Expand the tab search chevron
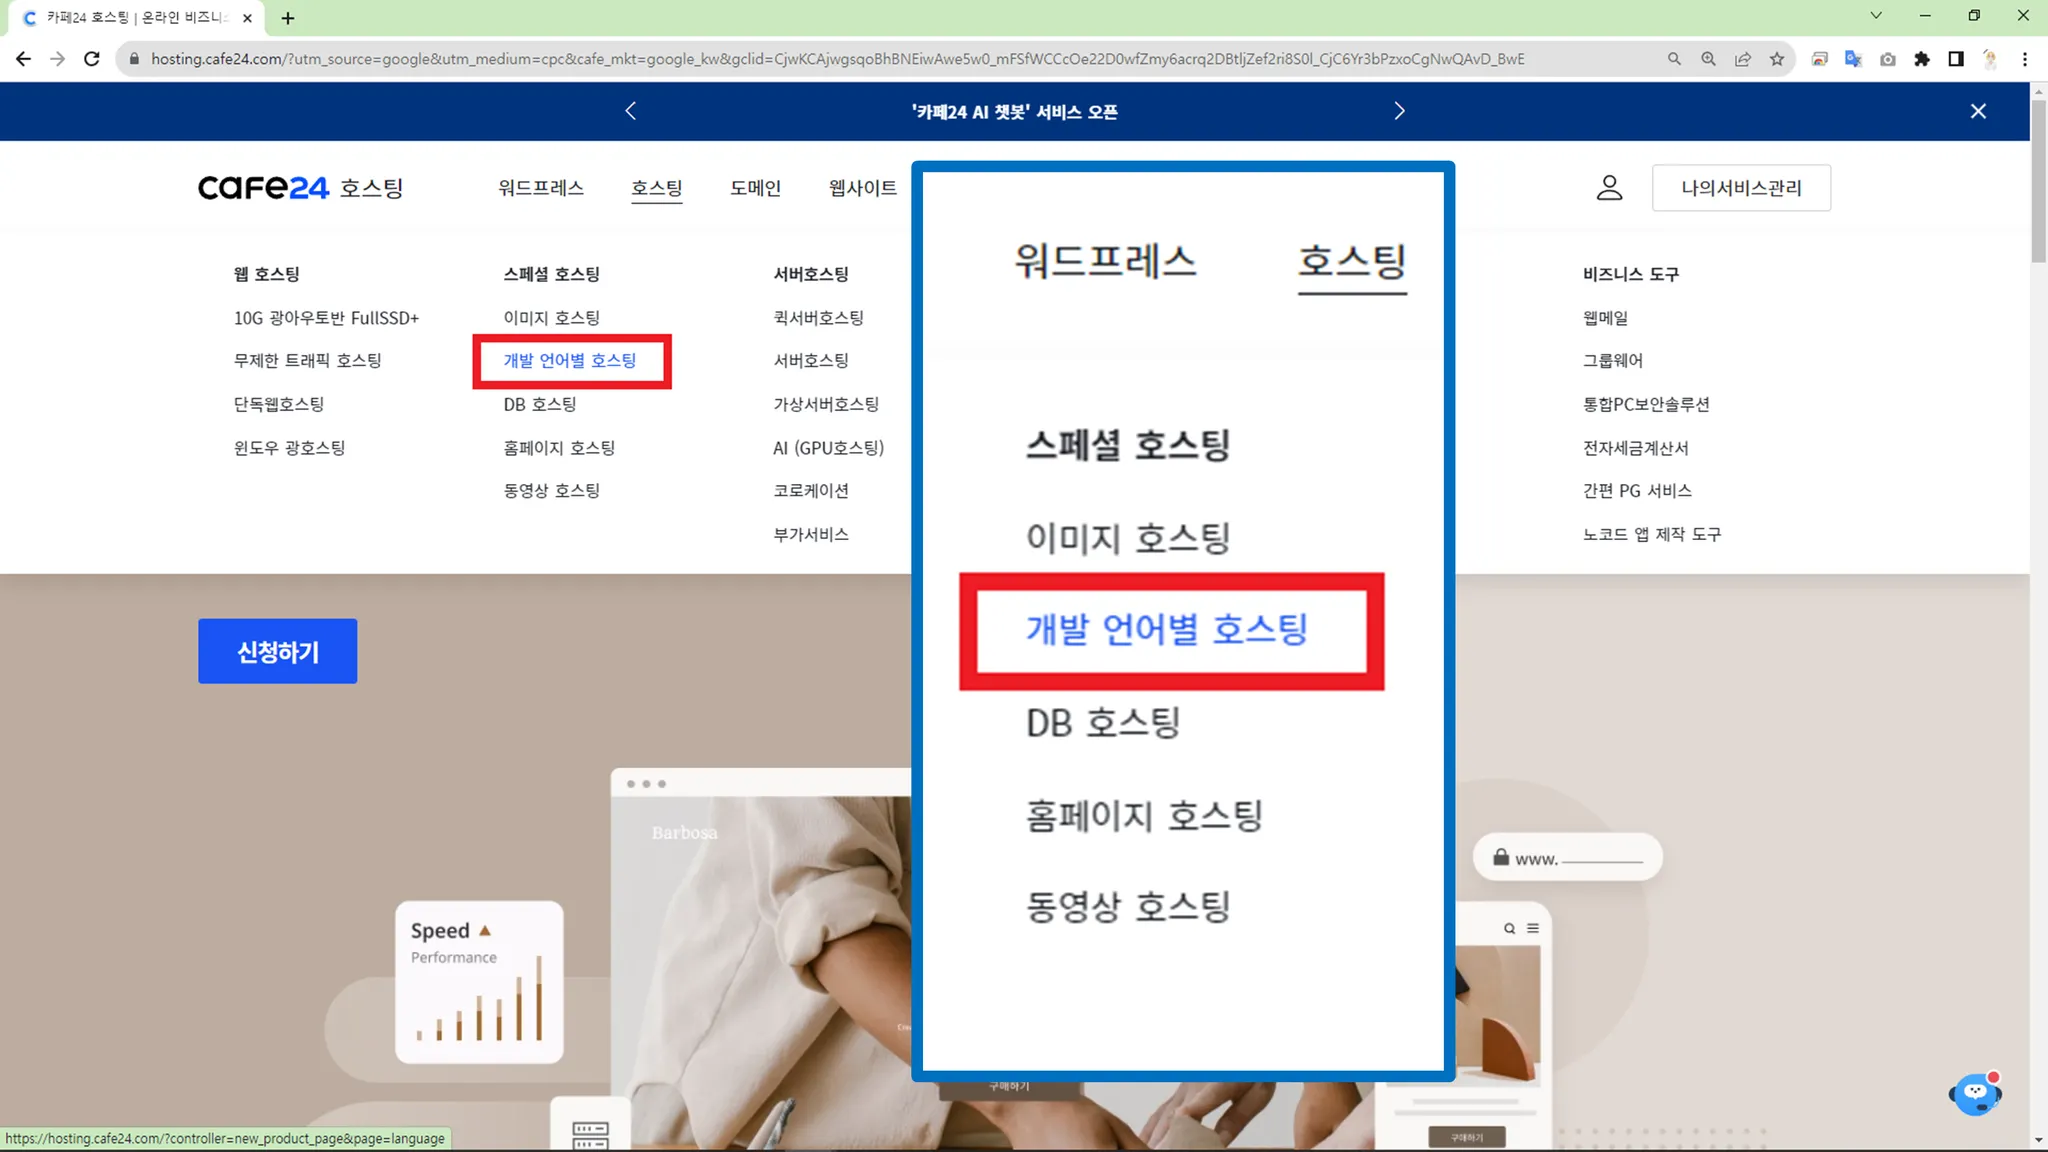Image resolution: width=2048 pixels, height=1152 pixels. click(1876, 16)
